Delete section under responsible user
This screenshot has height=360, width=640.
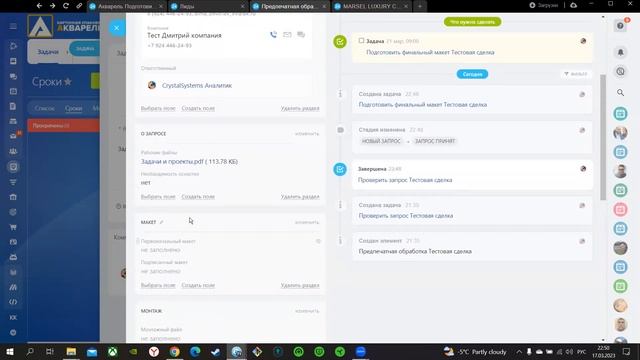tap(300, 108)
